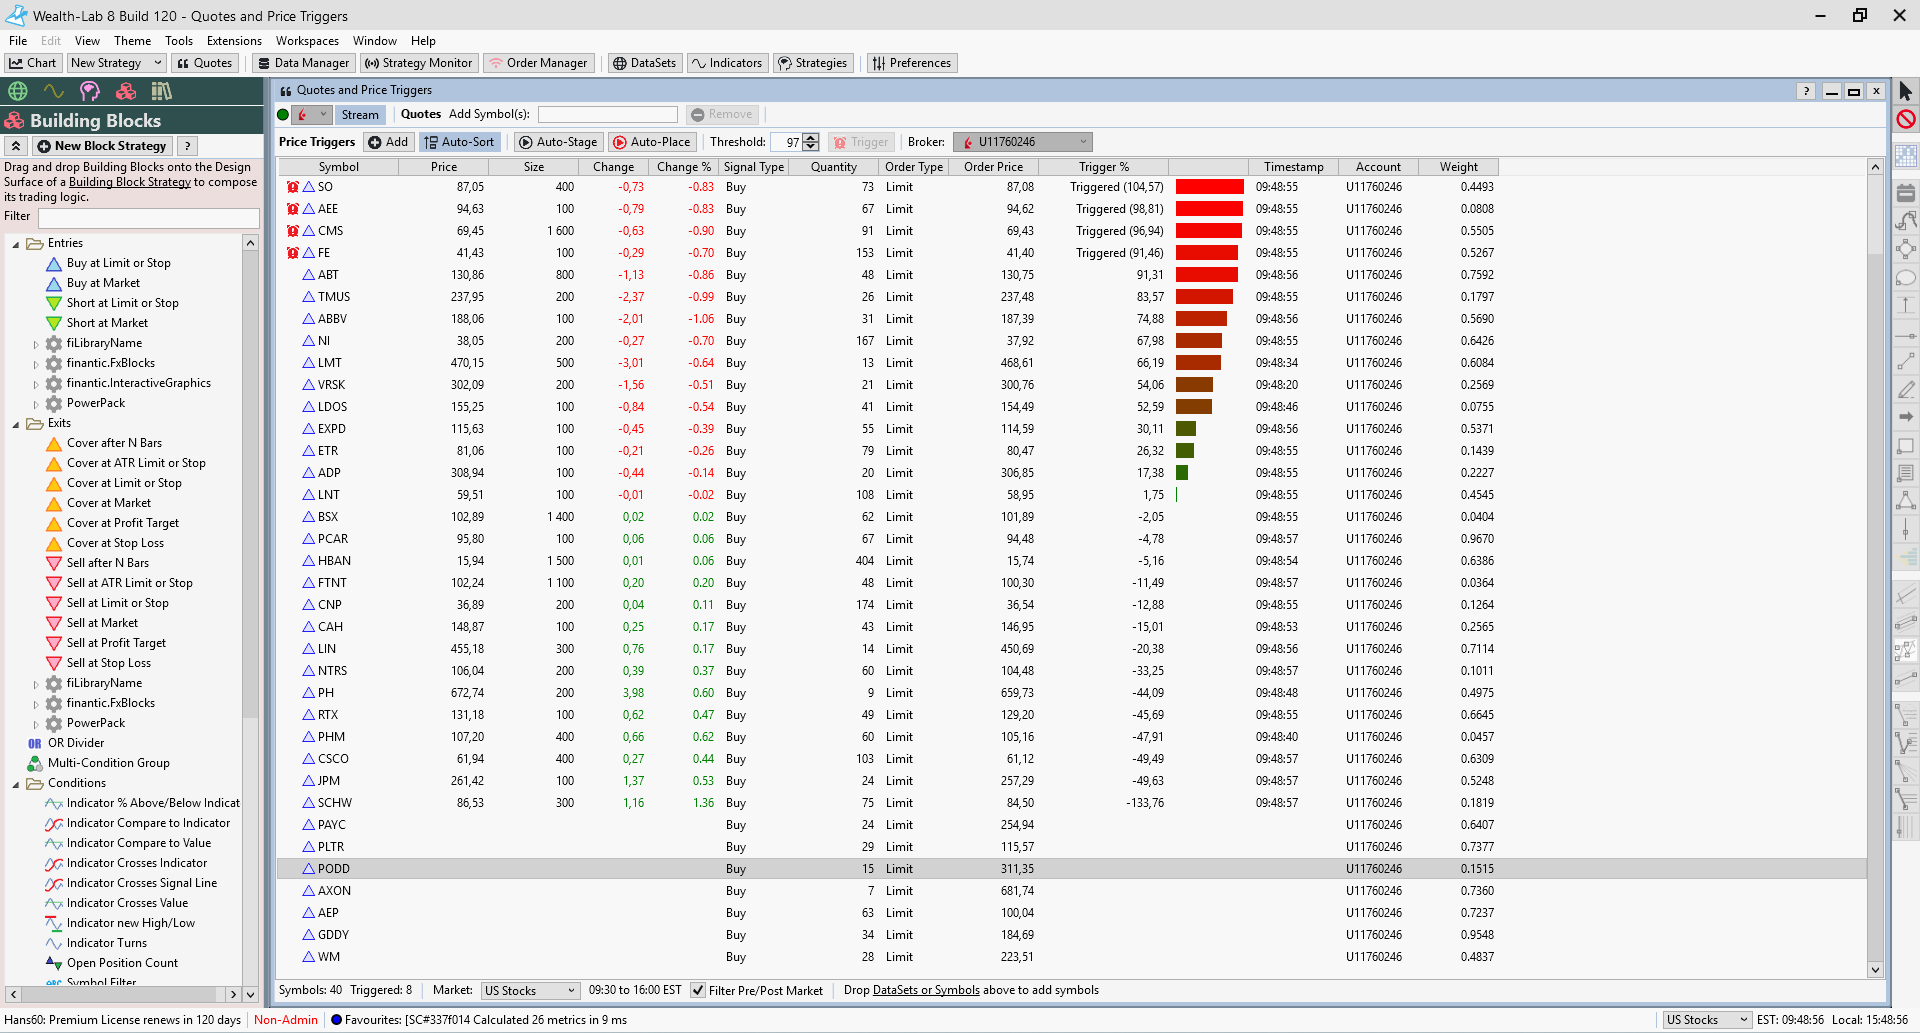Toggle Auto-Place for price triggers
The width and height of the screenshot is (1920, 1033).
[x=652, y=142]
